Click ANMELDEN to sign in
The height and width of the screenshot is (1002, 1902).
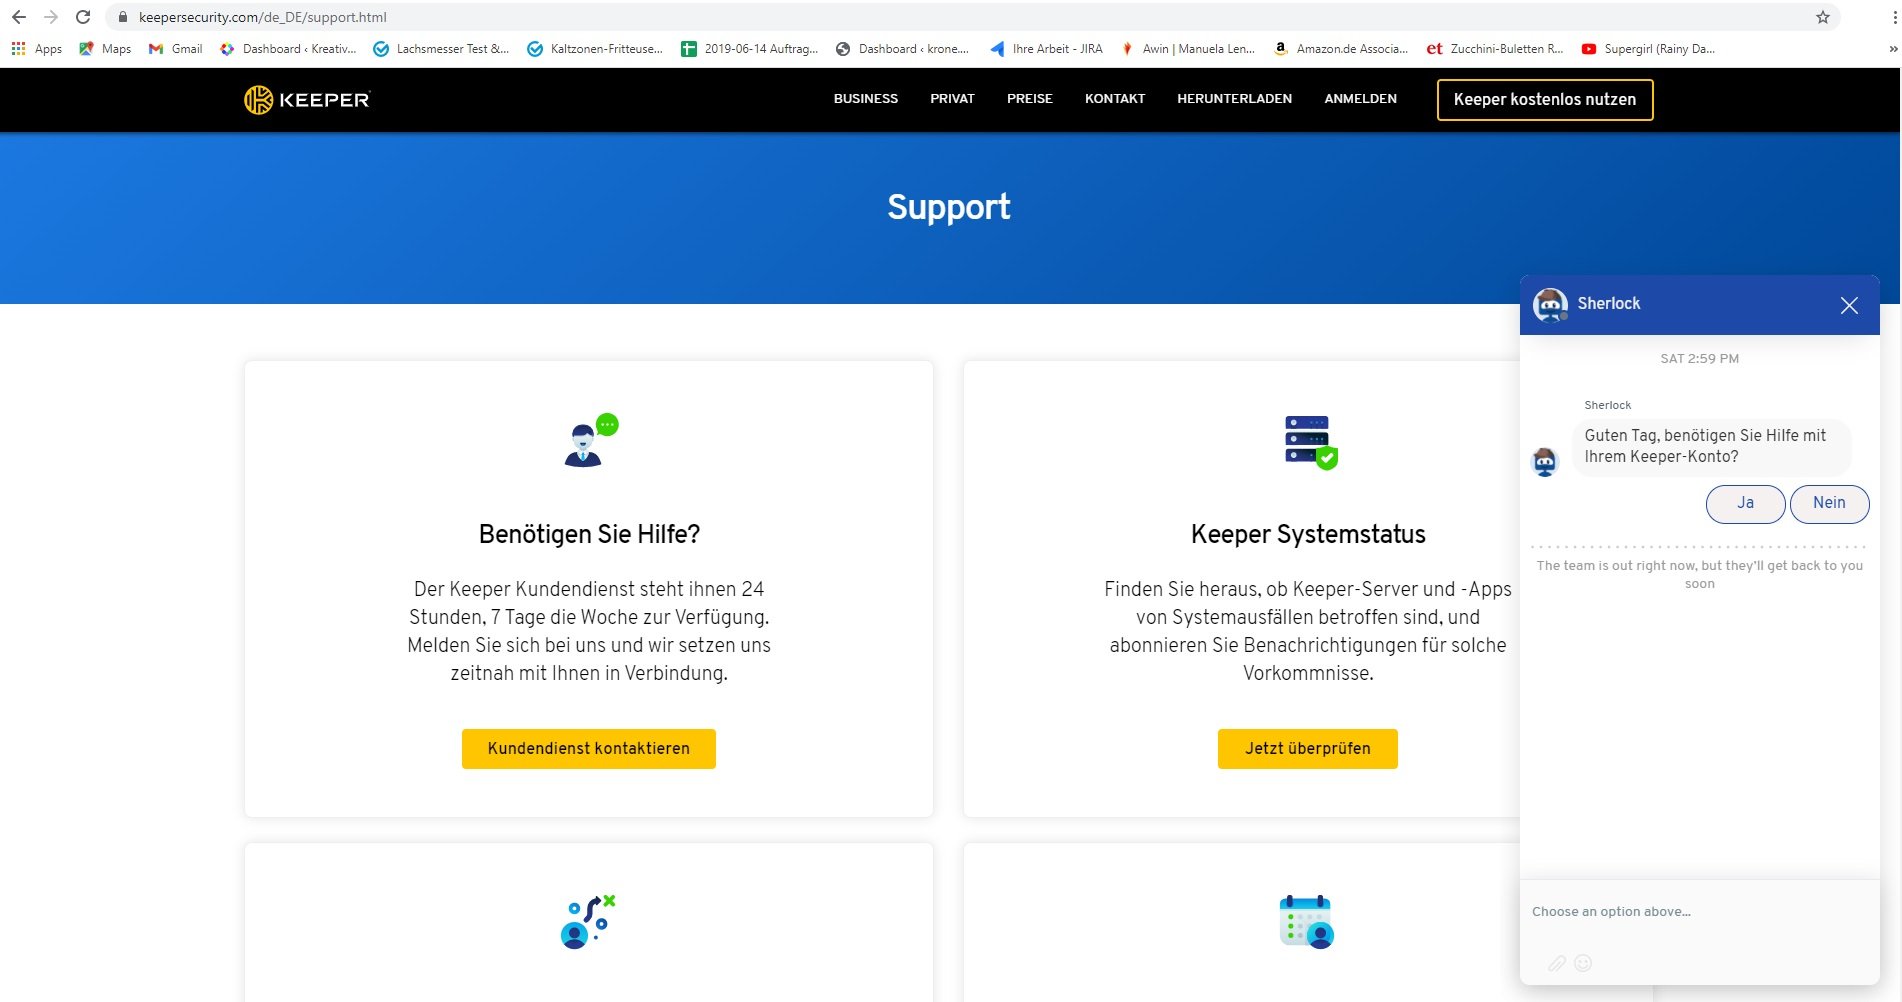click(1361, 99)
